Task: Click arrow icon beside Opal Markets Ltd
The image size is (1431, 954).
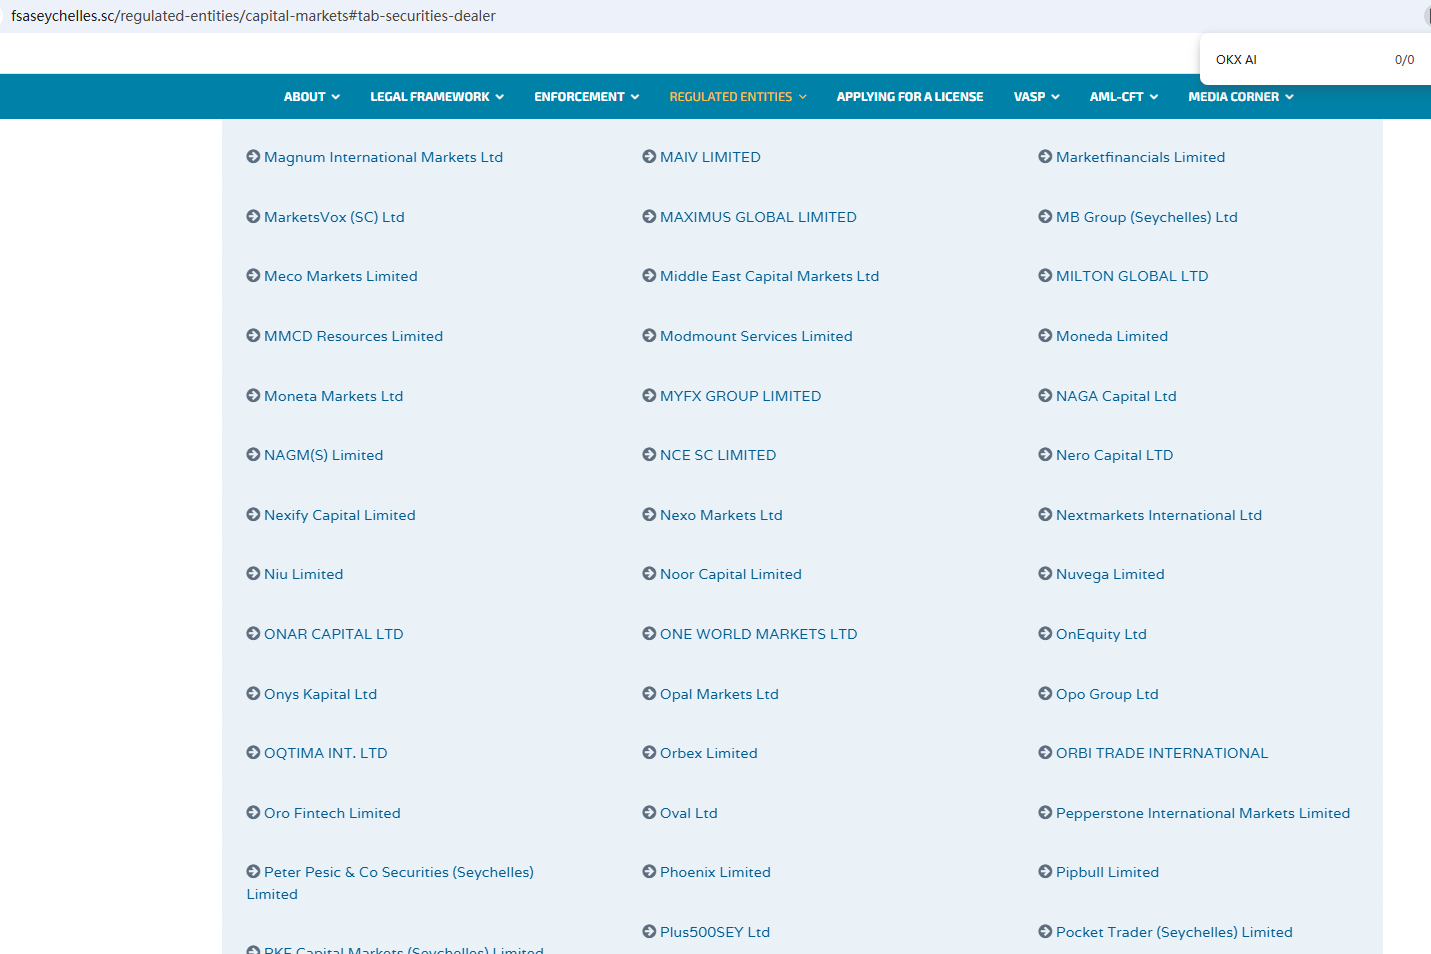Action: (x=649, y=694)
